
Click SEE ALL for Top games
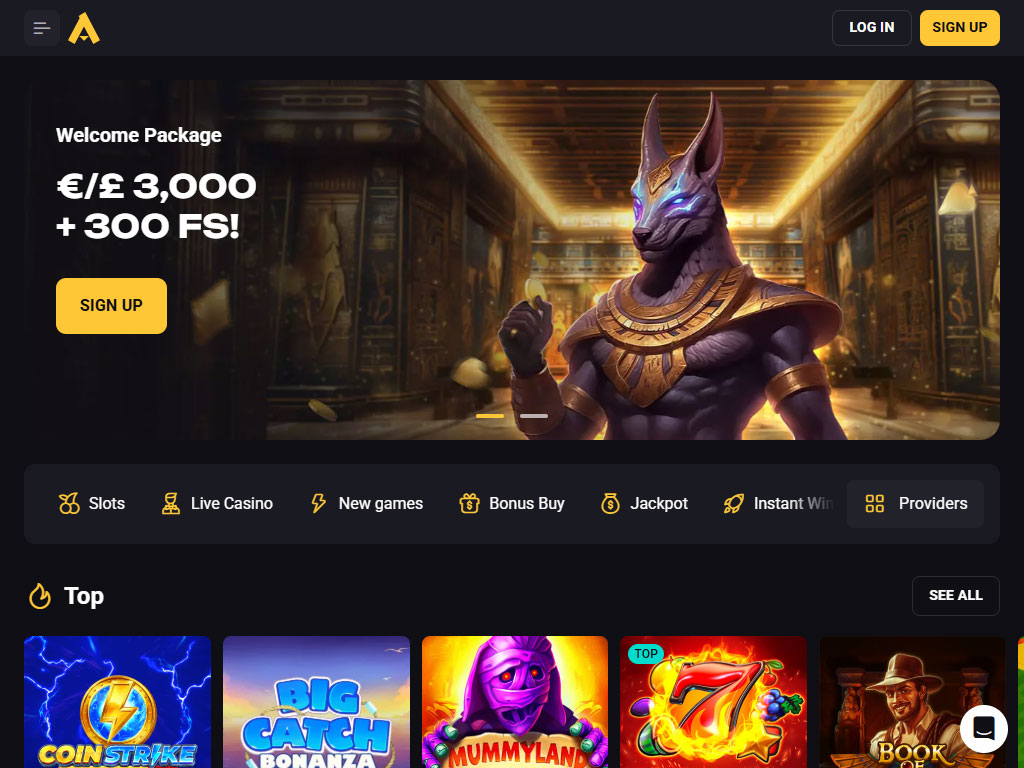pyautogui.click(x=955, y=596)
